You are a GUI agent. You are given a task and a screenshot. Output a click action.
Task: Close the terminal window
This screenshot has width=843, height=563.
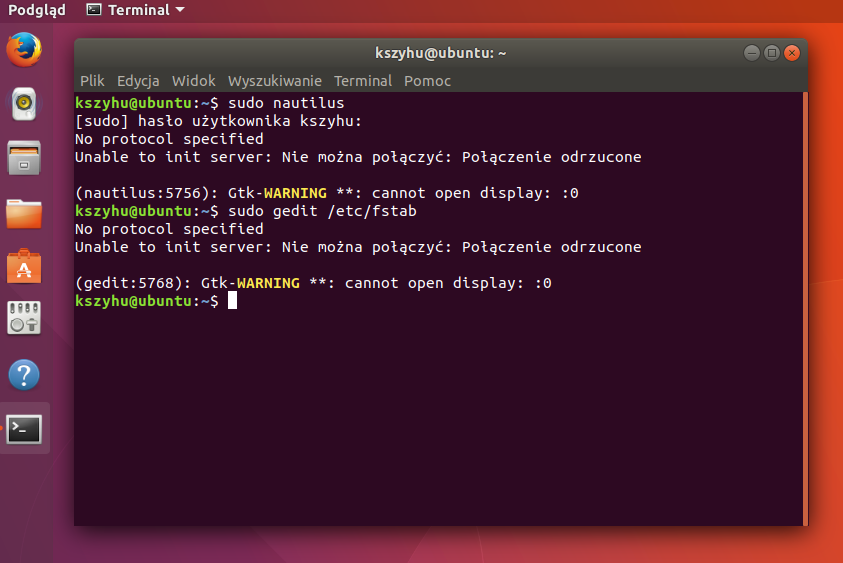[x=791, y=53]
